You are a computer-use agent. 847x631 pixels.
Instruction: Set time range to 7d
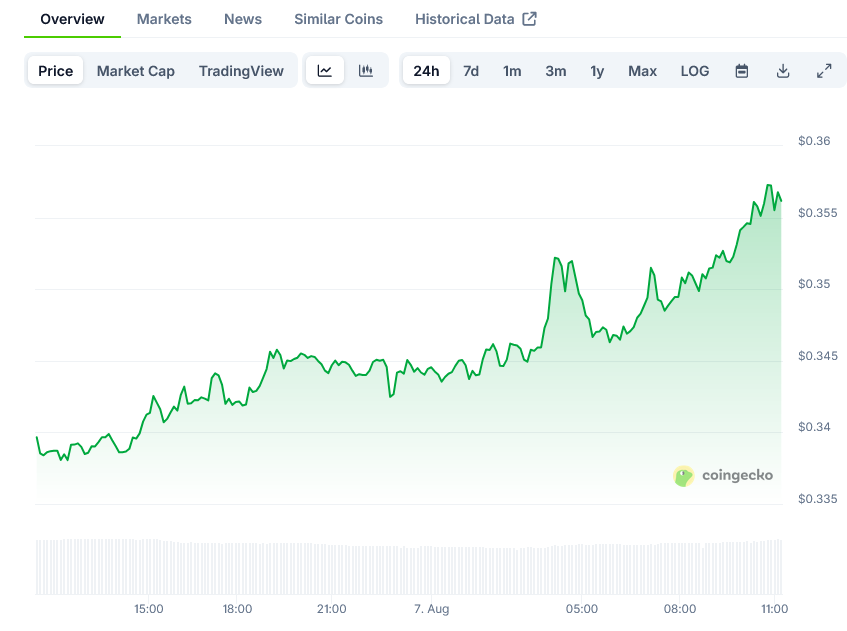point(471,71)
